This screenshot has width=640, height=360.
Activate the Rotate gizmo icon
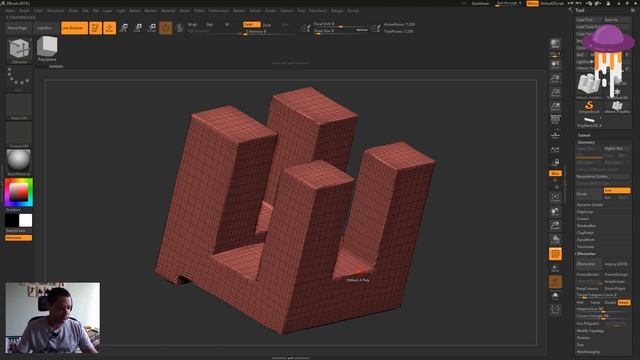click(152, 28)
